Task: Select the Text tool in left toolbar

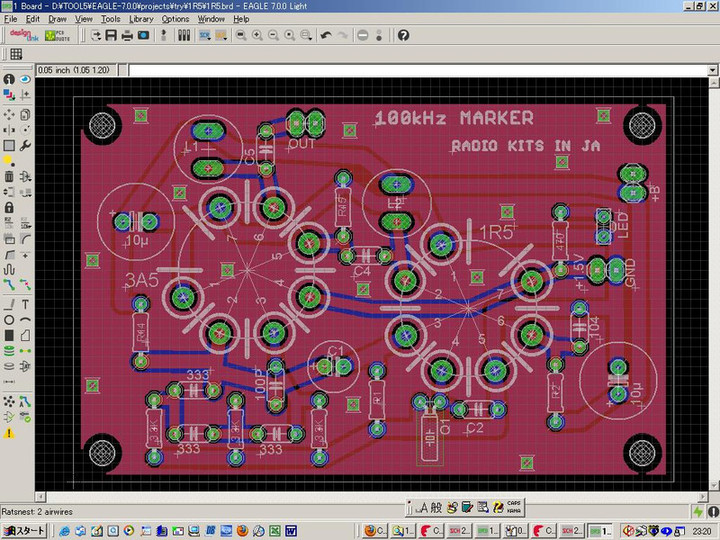Action: [x=25, y=303]
